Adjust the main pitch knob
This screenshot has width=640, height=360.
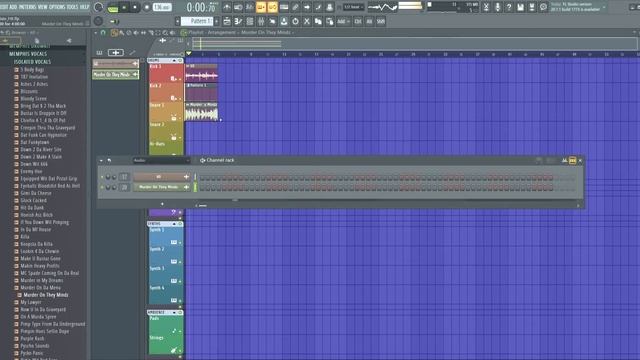[x=98, y=21]
